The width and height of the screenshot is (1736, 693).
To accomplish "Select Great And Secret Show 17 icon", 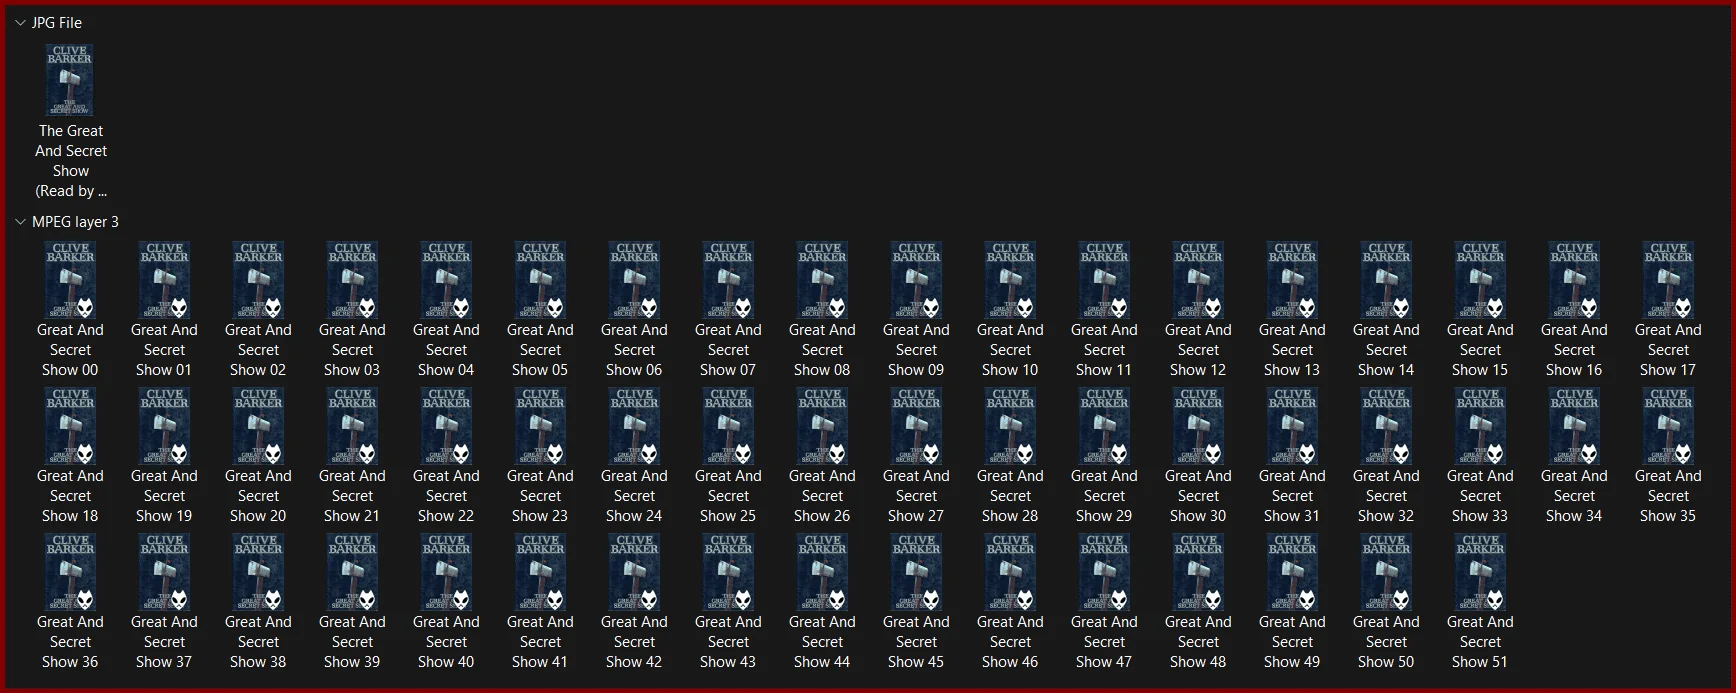I will (1668, 280).
